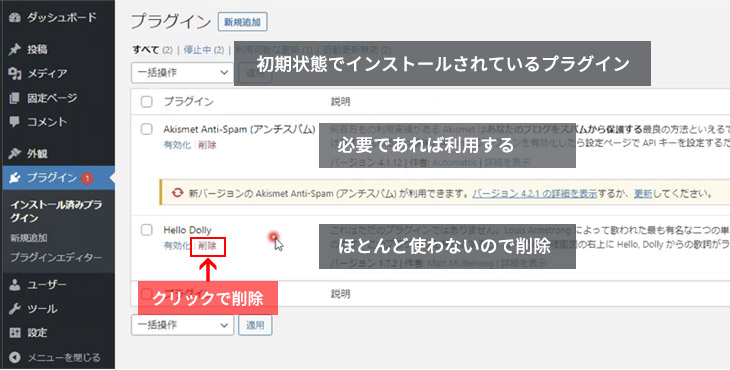Click Description (説明) column header at top
The height and width of the screenshot is (370, 730).
340,101
